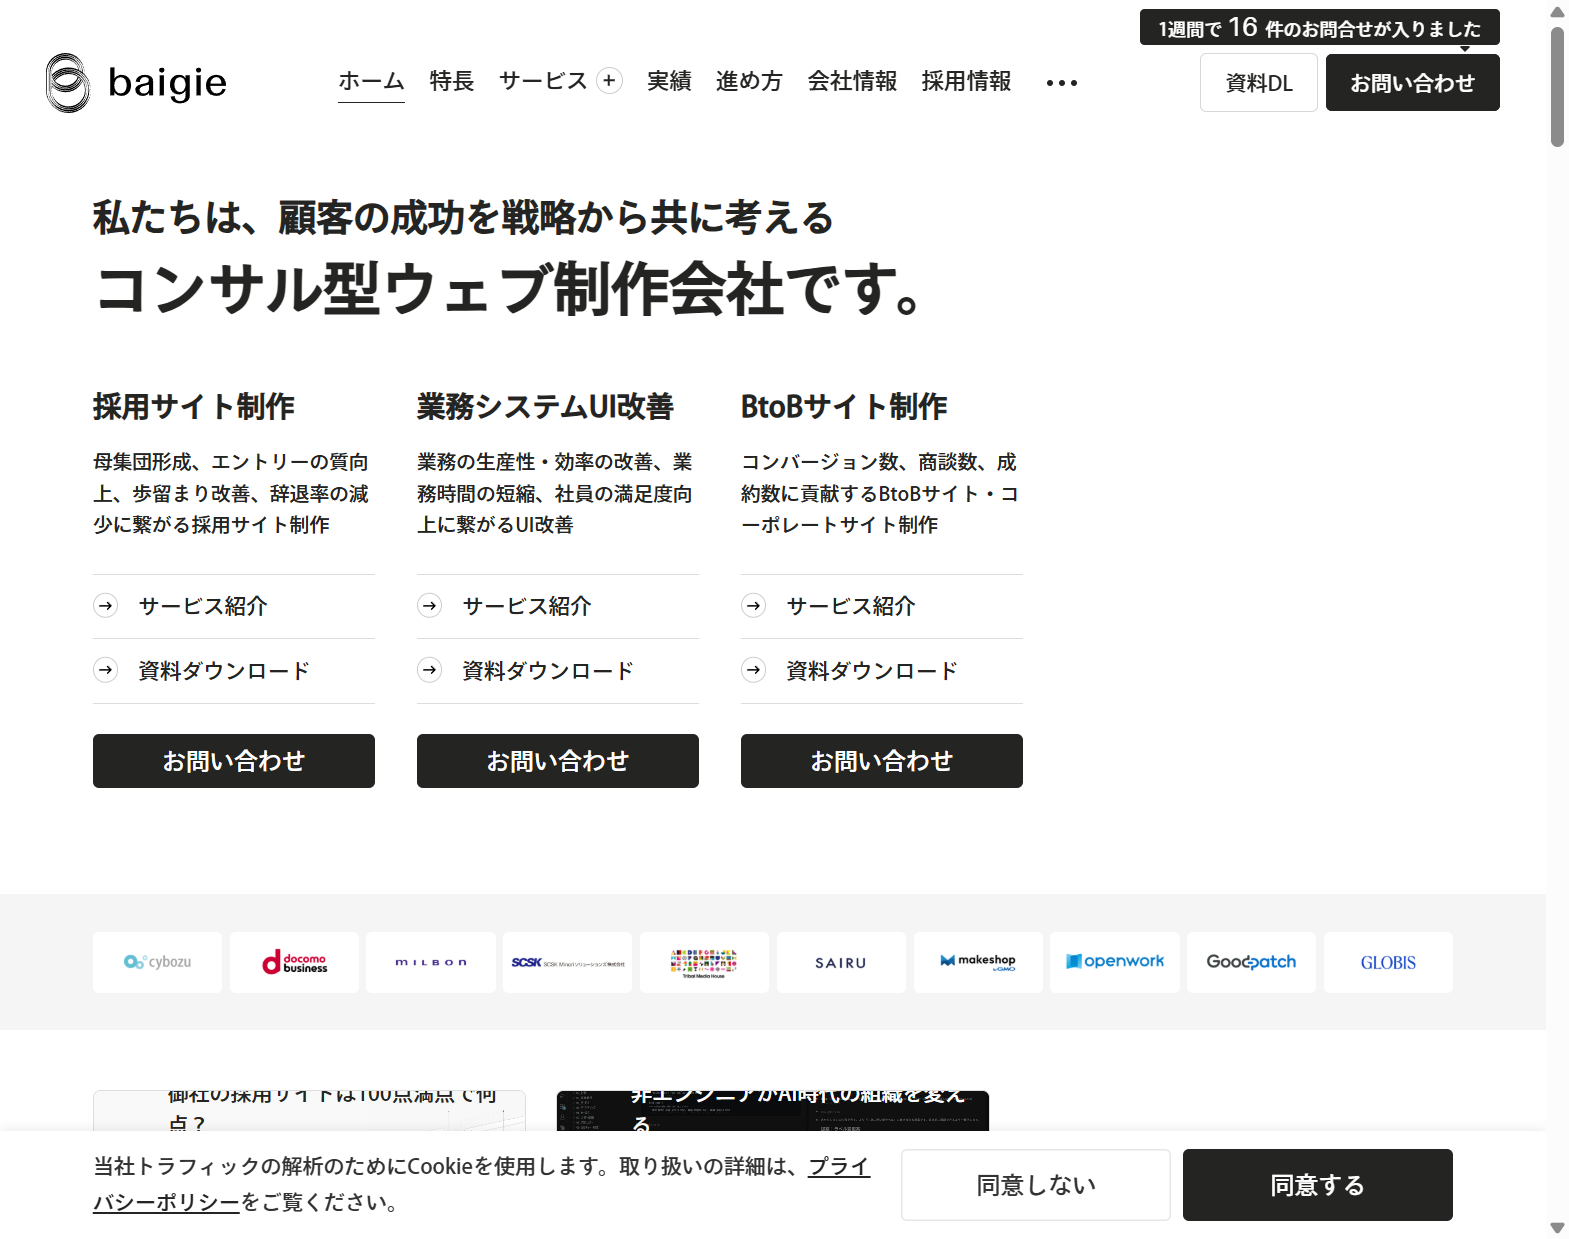Screen dimensions: 1569x1239
Task: Click the page vertical scrollbar thumb
Action: (1557, 87)
